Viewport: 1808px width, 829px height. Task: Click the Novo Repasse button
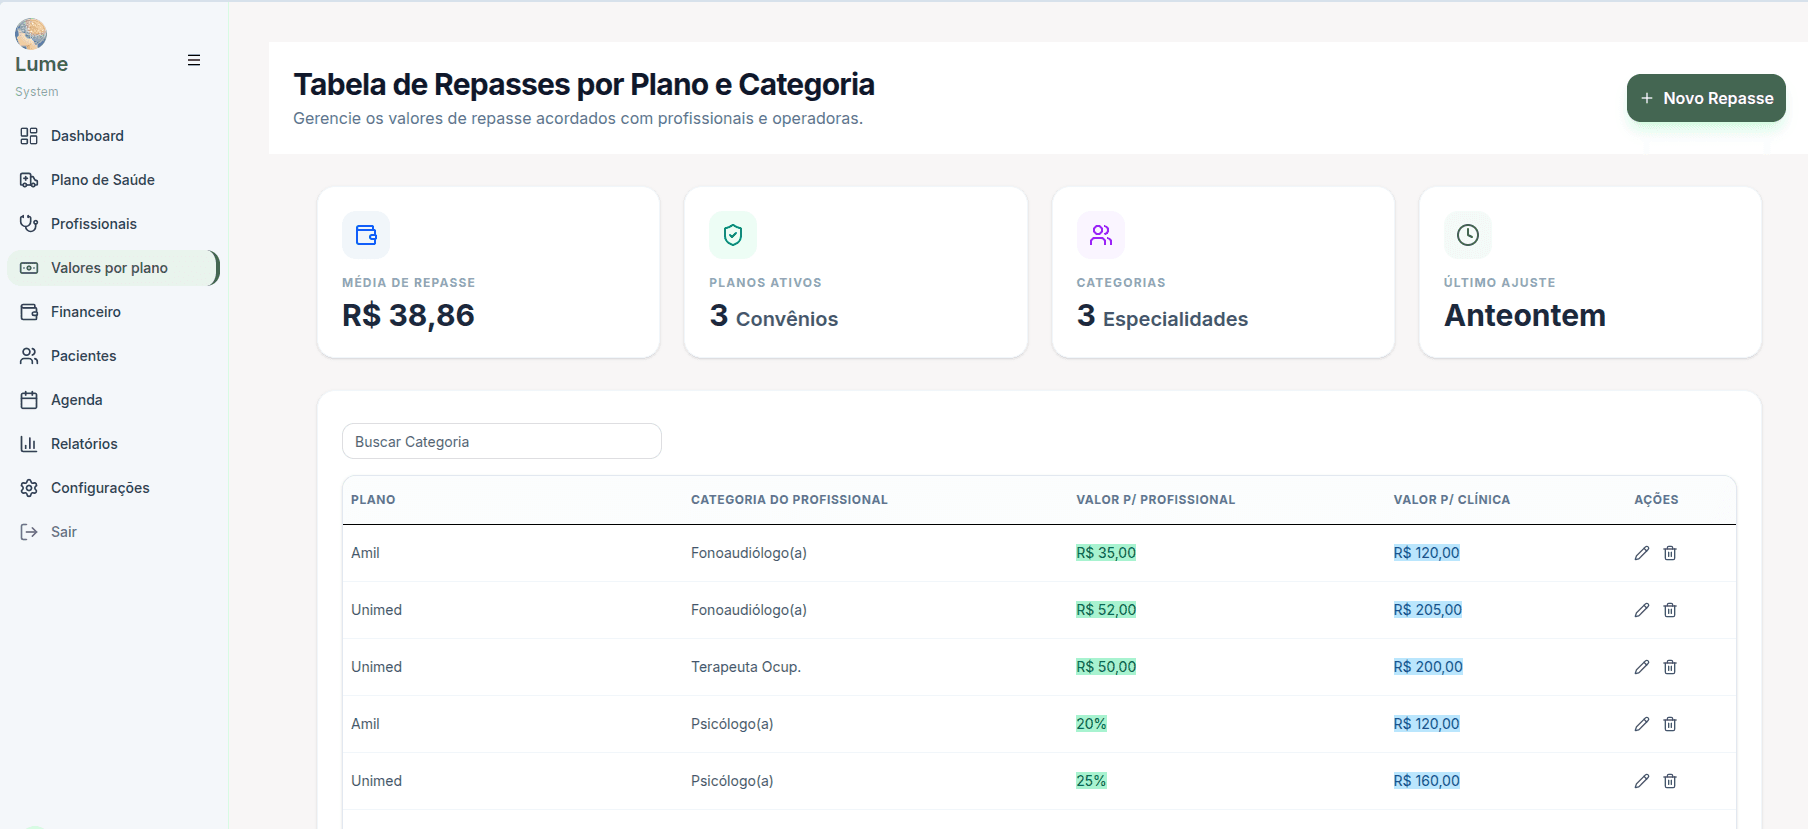(x=1706, y=98)
